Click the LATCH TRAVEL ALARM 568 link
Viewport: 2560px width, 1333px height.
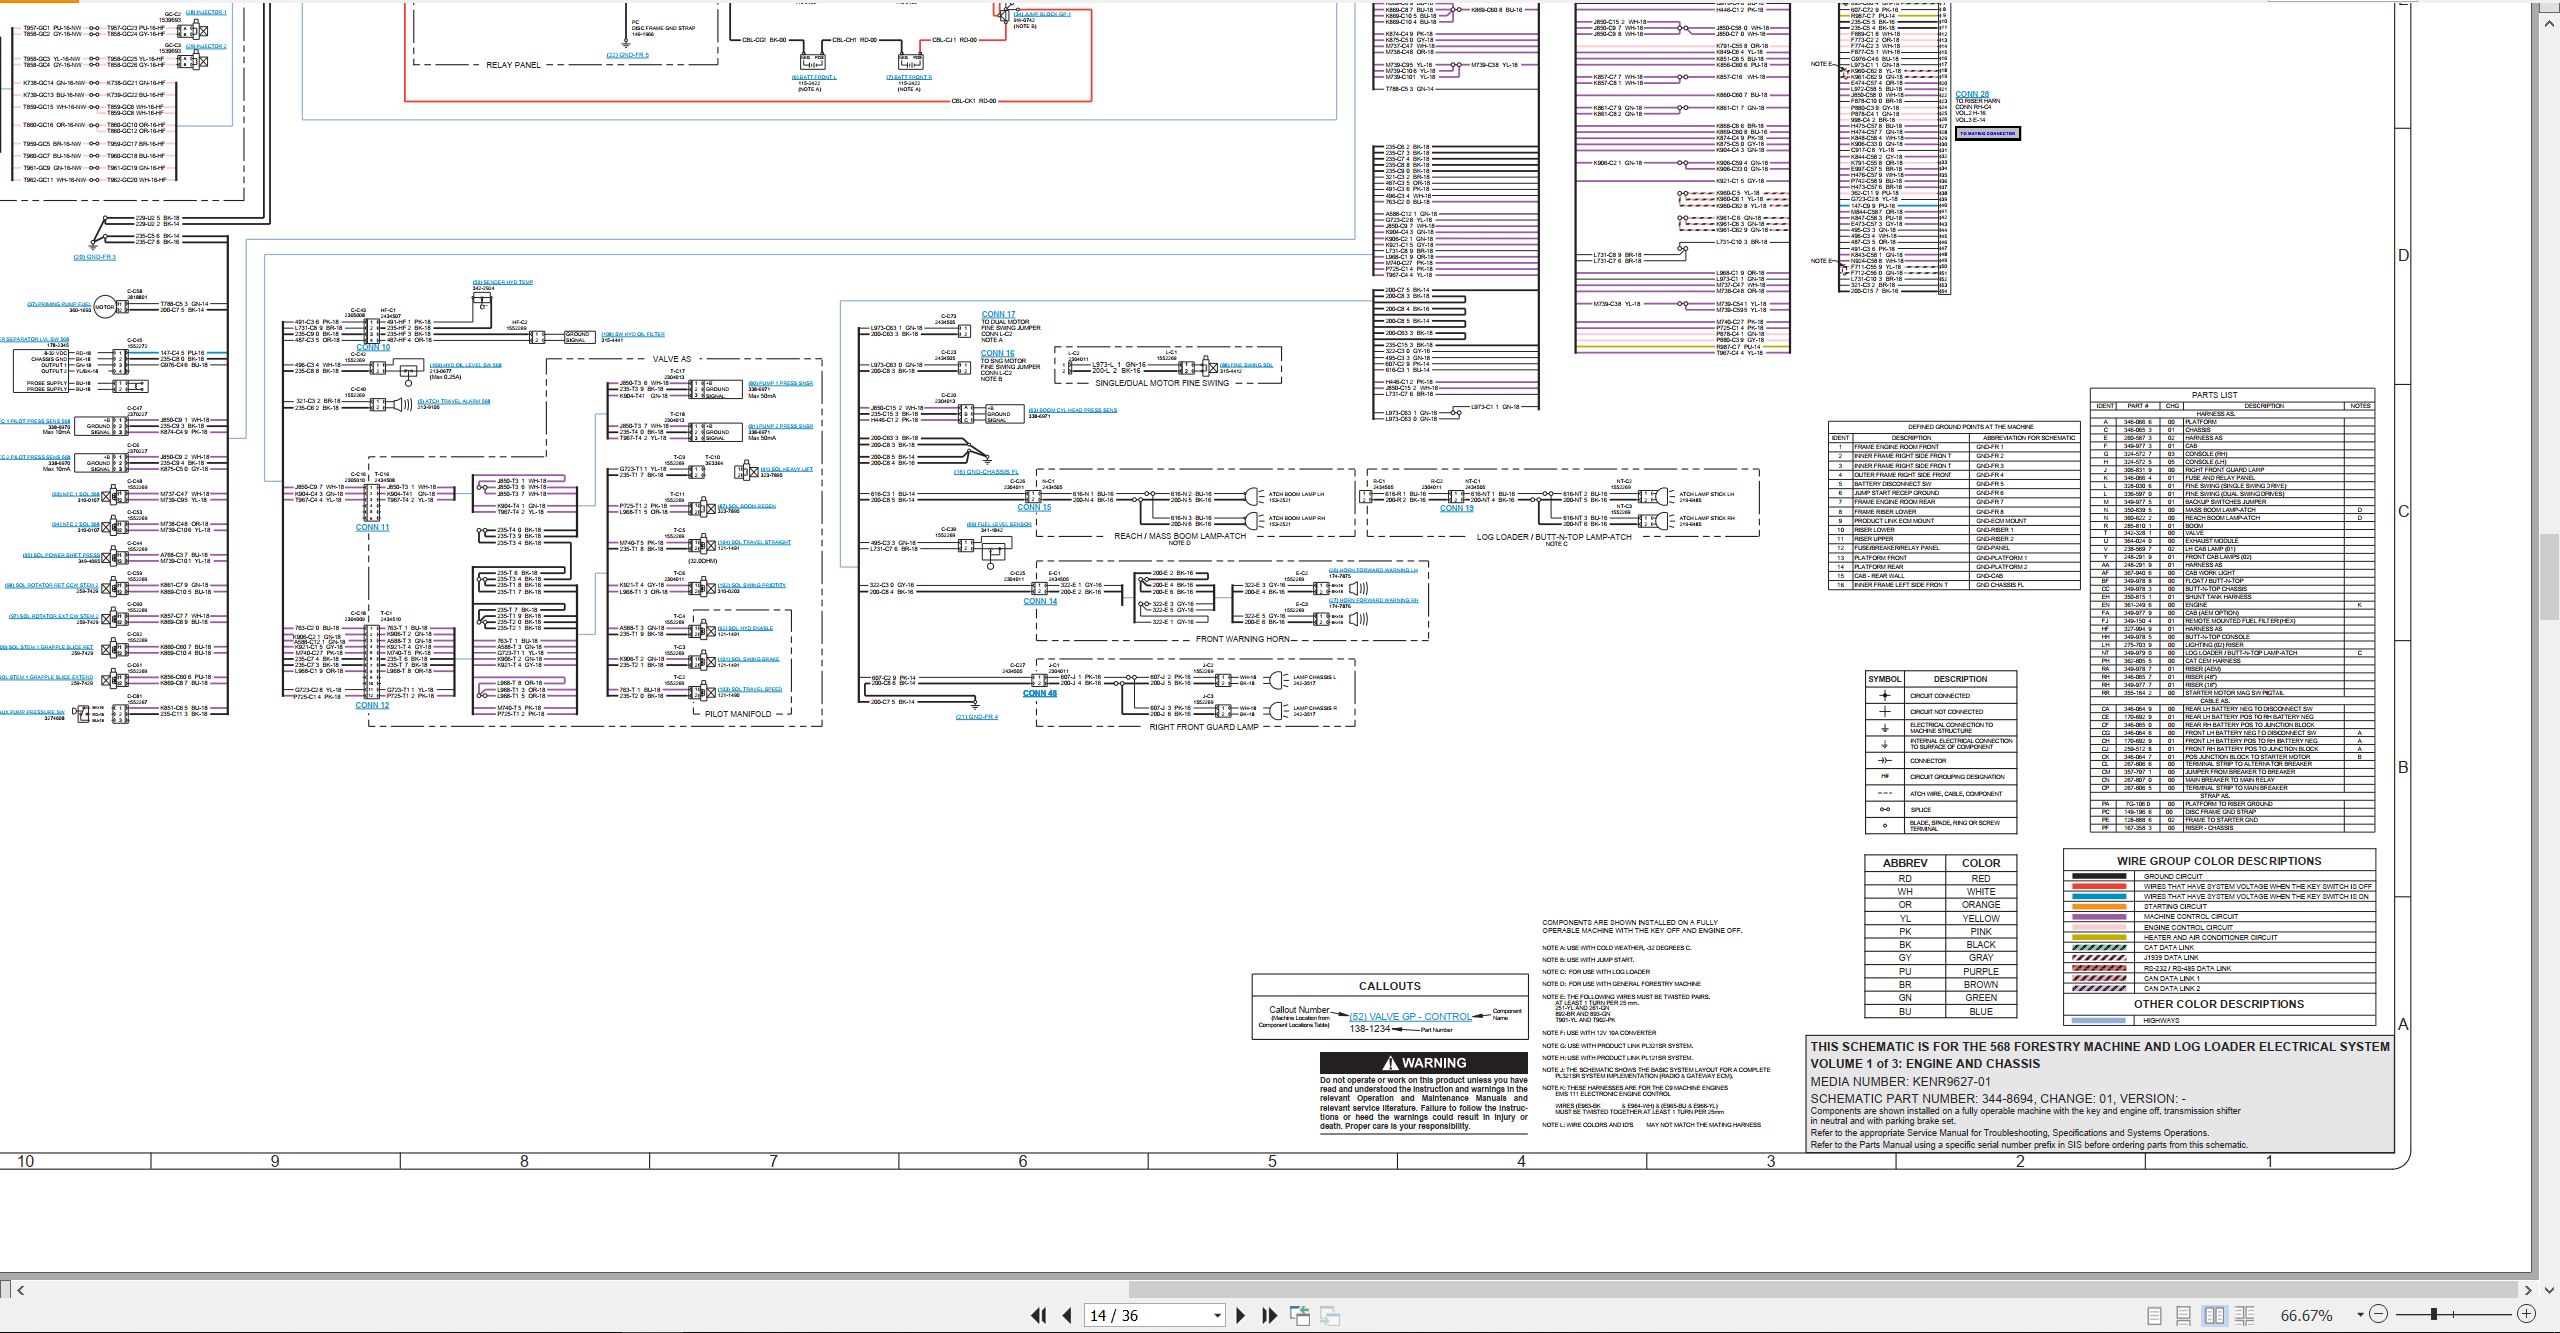454,401
